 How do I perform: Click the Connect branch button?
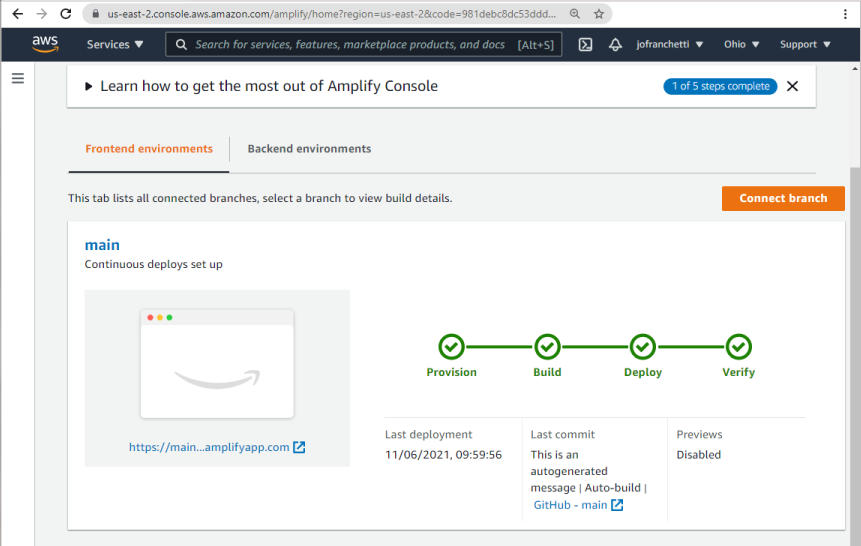click(x=783, y=198)
